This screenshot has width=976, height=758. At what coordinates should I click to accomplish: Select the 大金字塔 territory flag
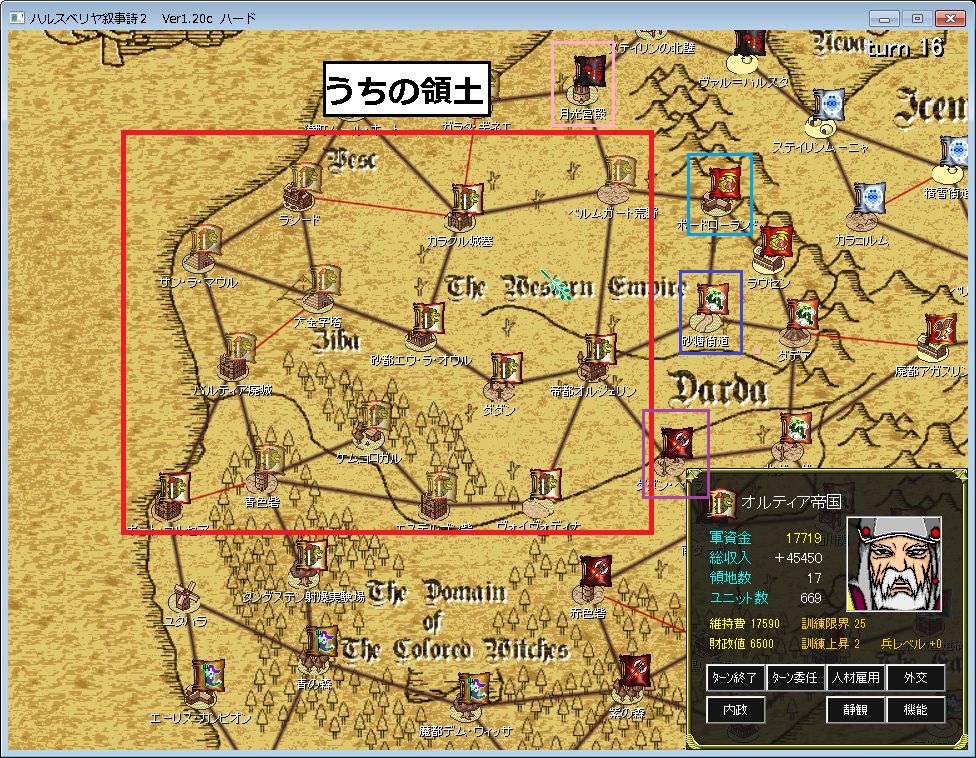(324, 281)
